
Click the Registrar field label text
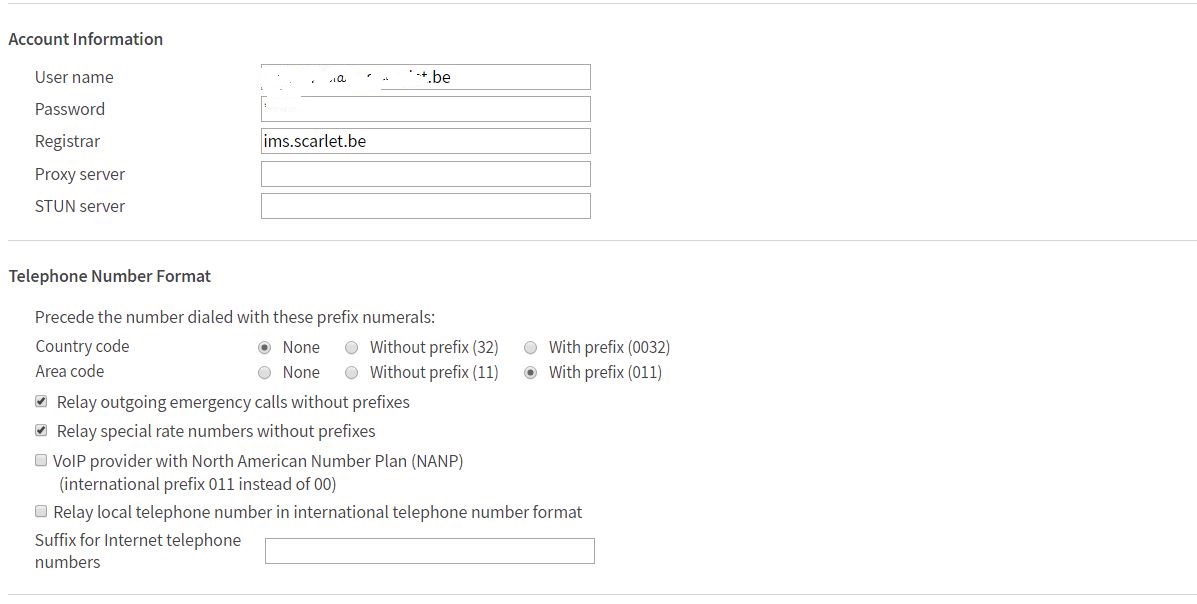click(x=67, y=141)
